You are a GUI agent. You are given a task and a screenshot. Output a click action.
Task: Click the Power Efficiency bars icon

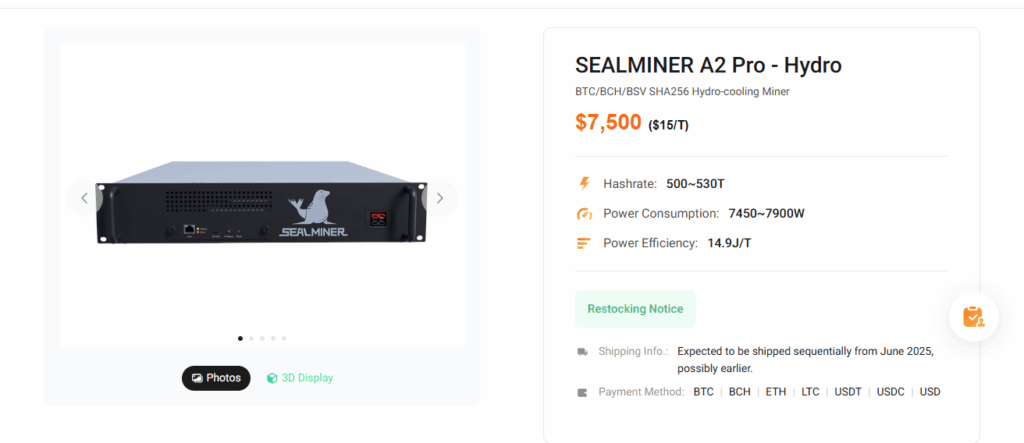click(585, 243)
